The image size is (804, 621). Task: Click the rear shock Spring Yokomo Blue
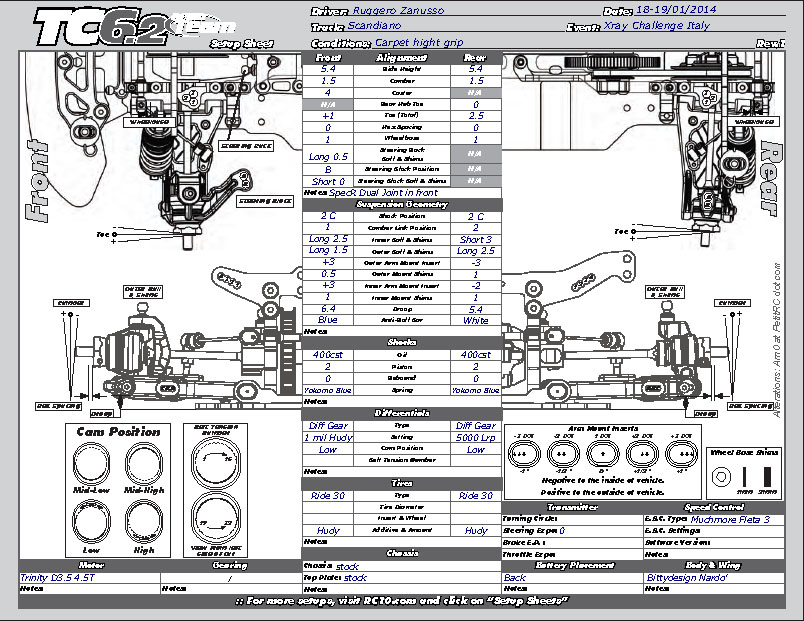(476, 390)
